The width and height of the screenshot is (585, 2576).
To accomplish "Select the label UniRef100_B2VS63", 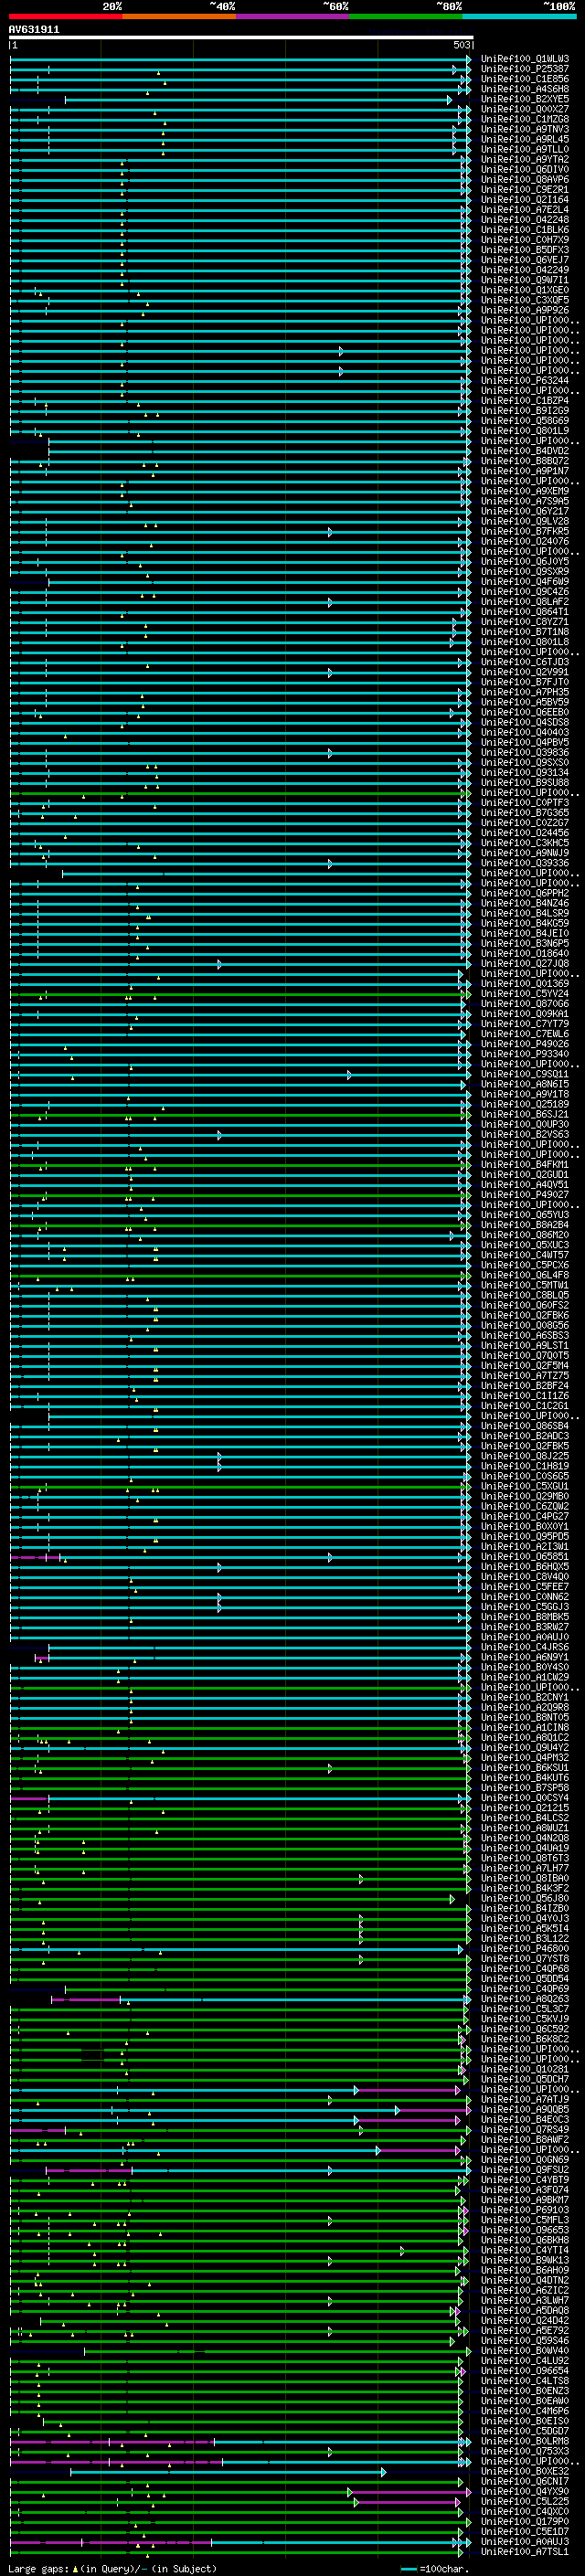I will point(525,1134).
